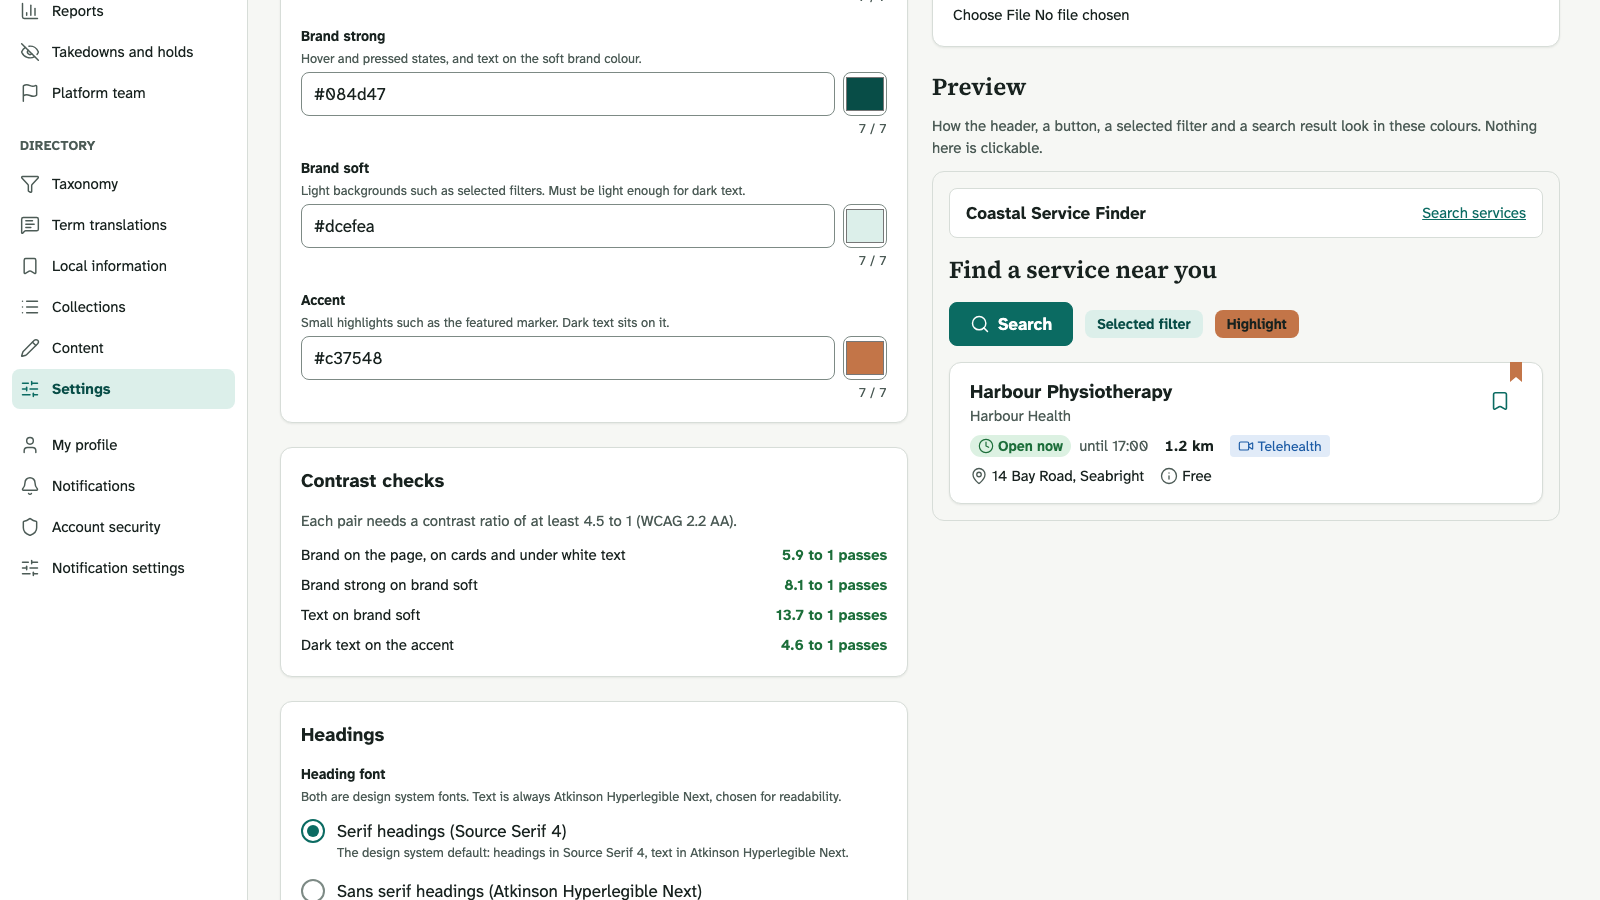Image resolution: width=1600 pixels, height=900 pixels.
Task: Click the Telehealth tag on result card
Action: pos(1280,446)
